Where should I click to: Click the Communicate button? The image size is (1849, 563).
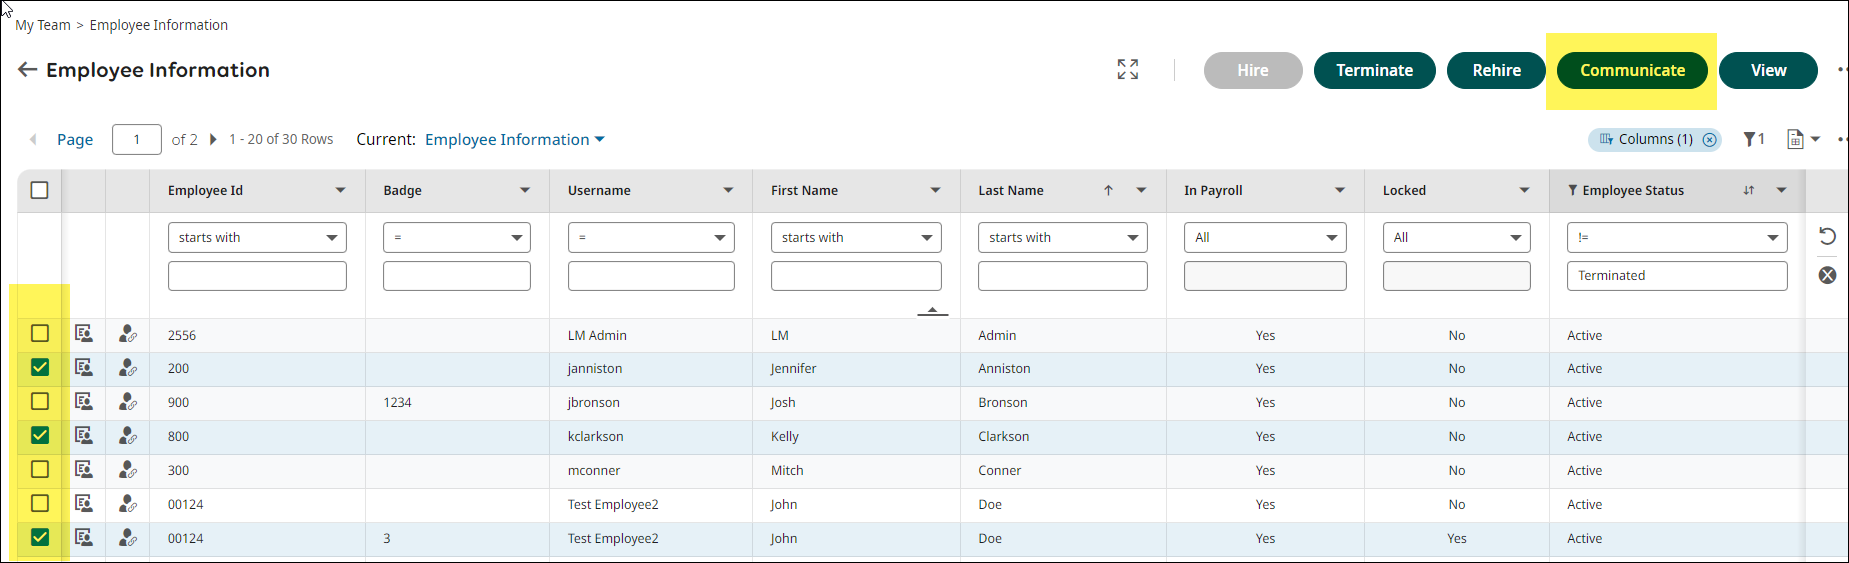[1632, 70]
